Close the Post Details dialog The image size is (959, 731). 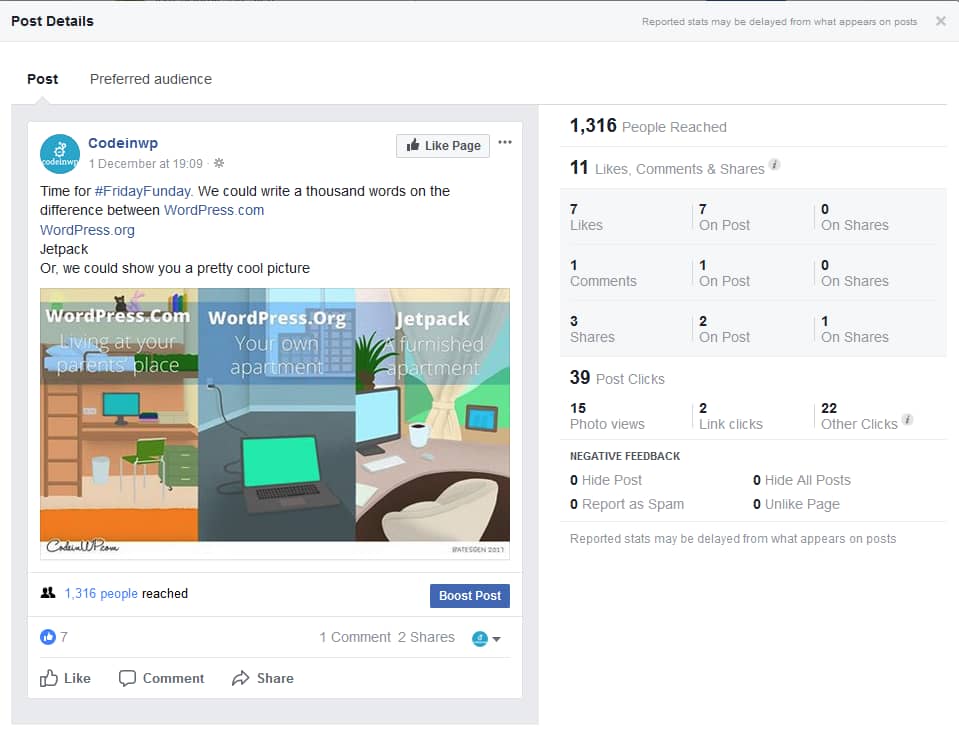(x=941, y=21)
